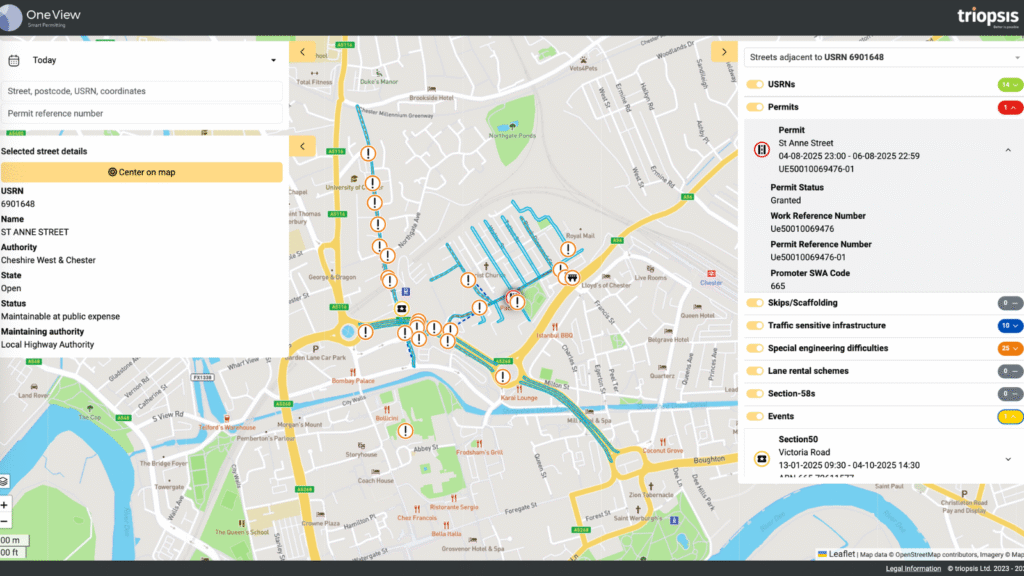
Task: Collapse the search panel with left arrow
Action: 302,52
